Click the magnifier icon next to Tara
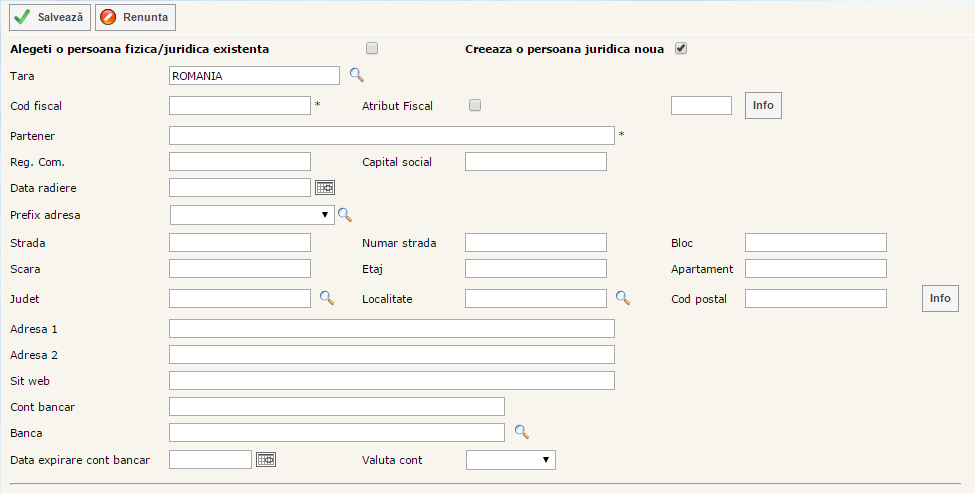This screenshot has height=493, width=975. coord(356,75)
